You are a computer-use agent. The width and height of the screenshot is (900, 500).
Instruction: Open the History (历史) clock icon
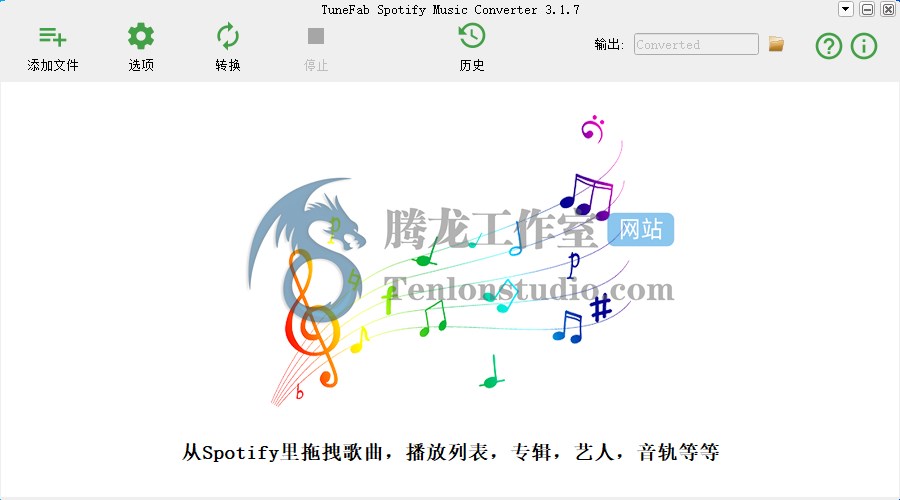(472, 36)
